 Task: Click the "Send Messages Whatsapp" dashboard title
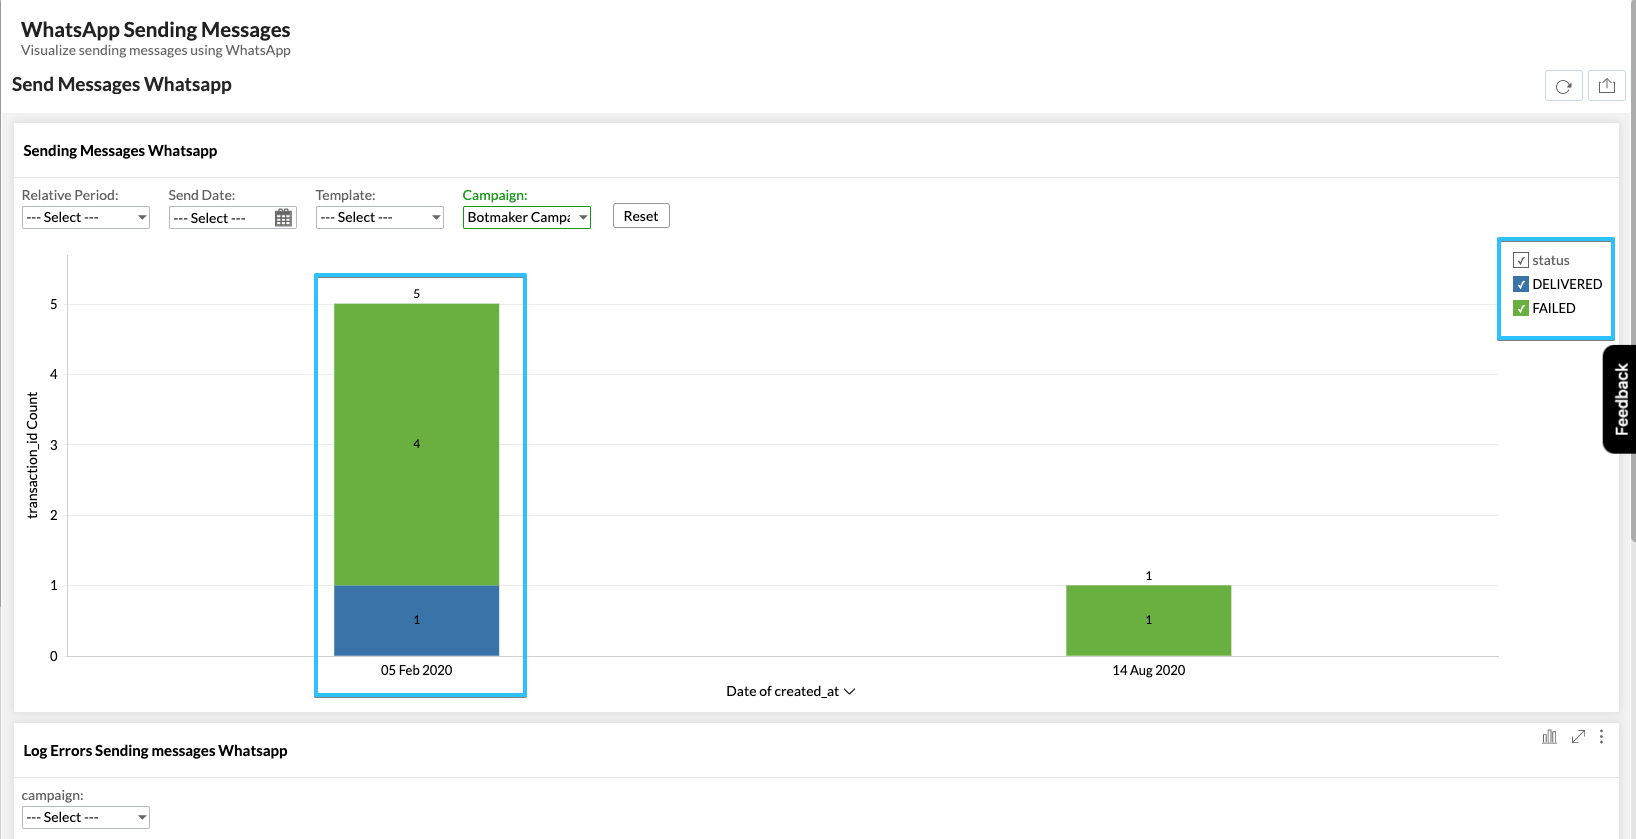(122, 85)
